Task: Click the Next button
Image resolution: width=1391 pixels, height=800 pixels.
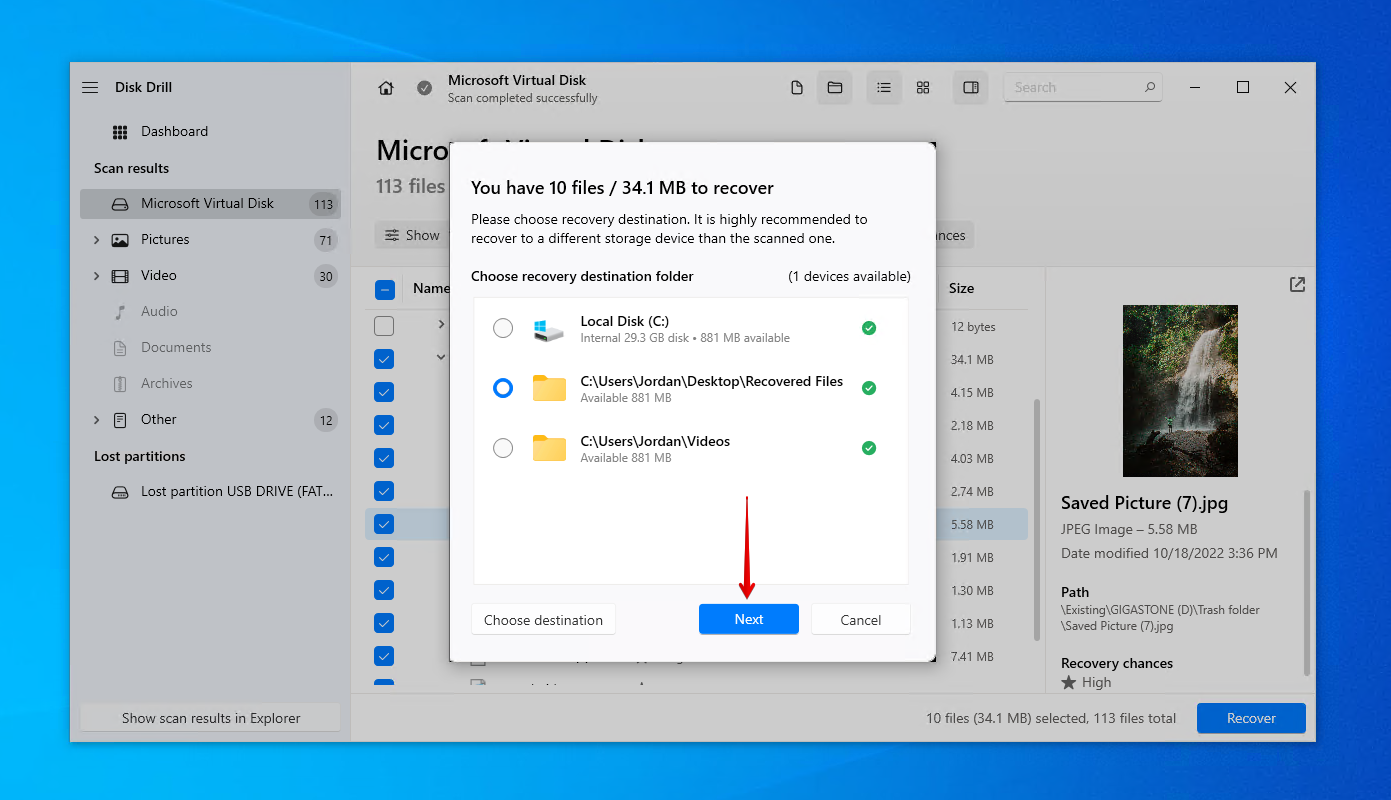Action: pyautogui.click(x=749, y=619)
